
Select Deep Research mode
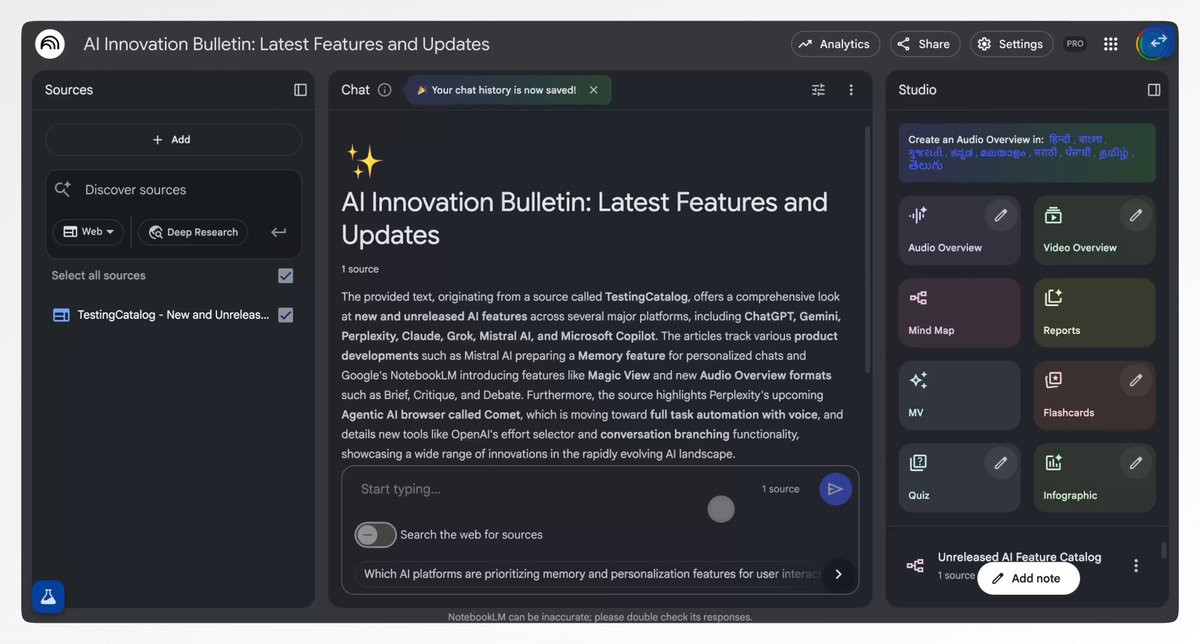click(194, 232)
